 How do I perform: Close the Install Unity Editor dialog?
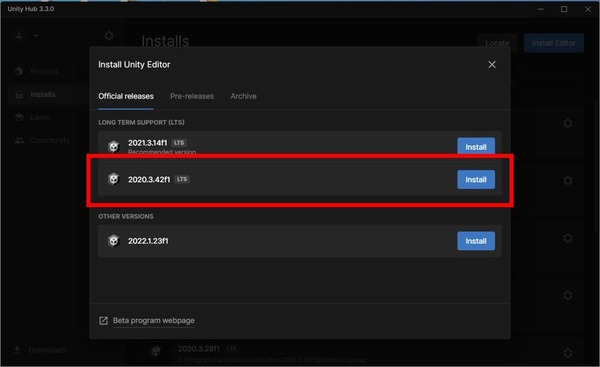tap(492, 65)
